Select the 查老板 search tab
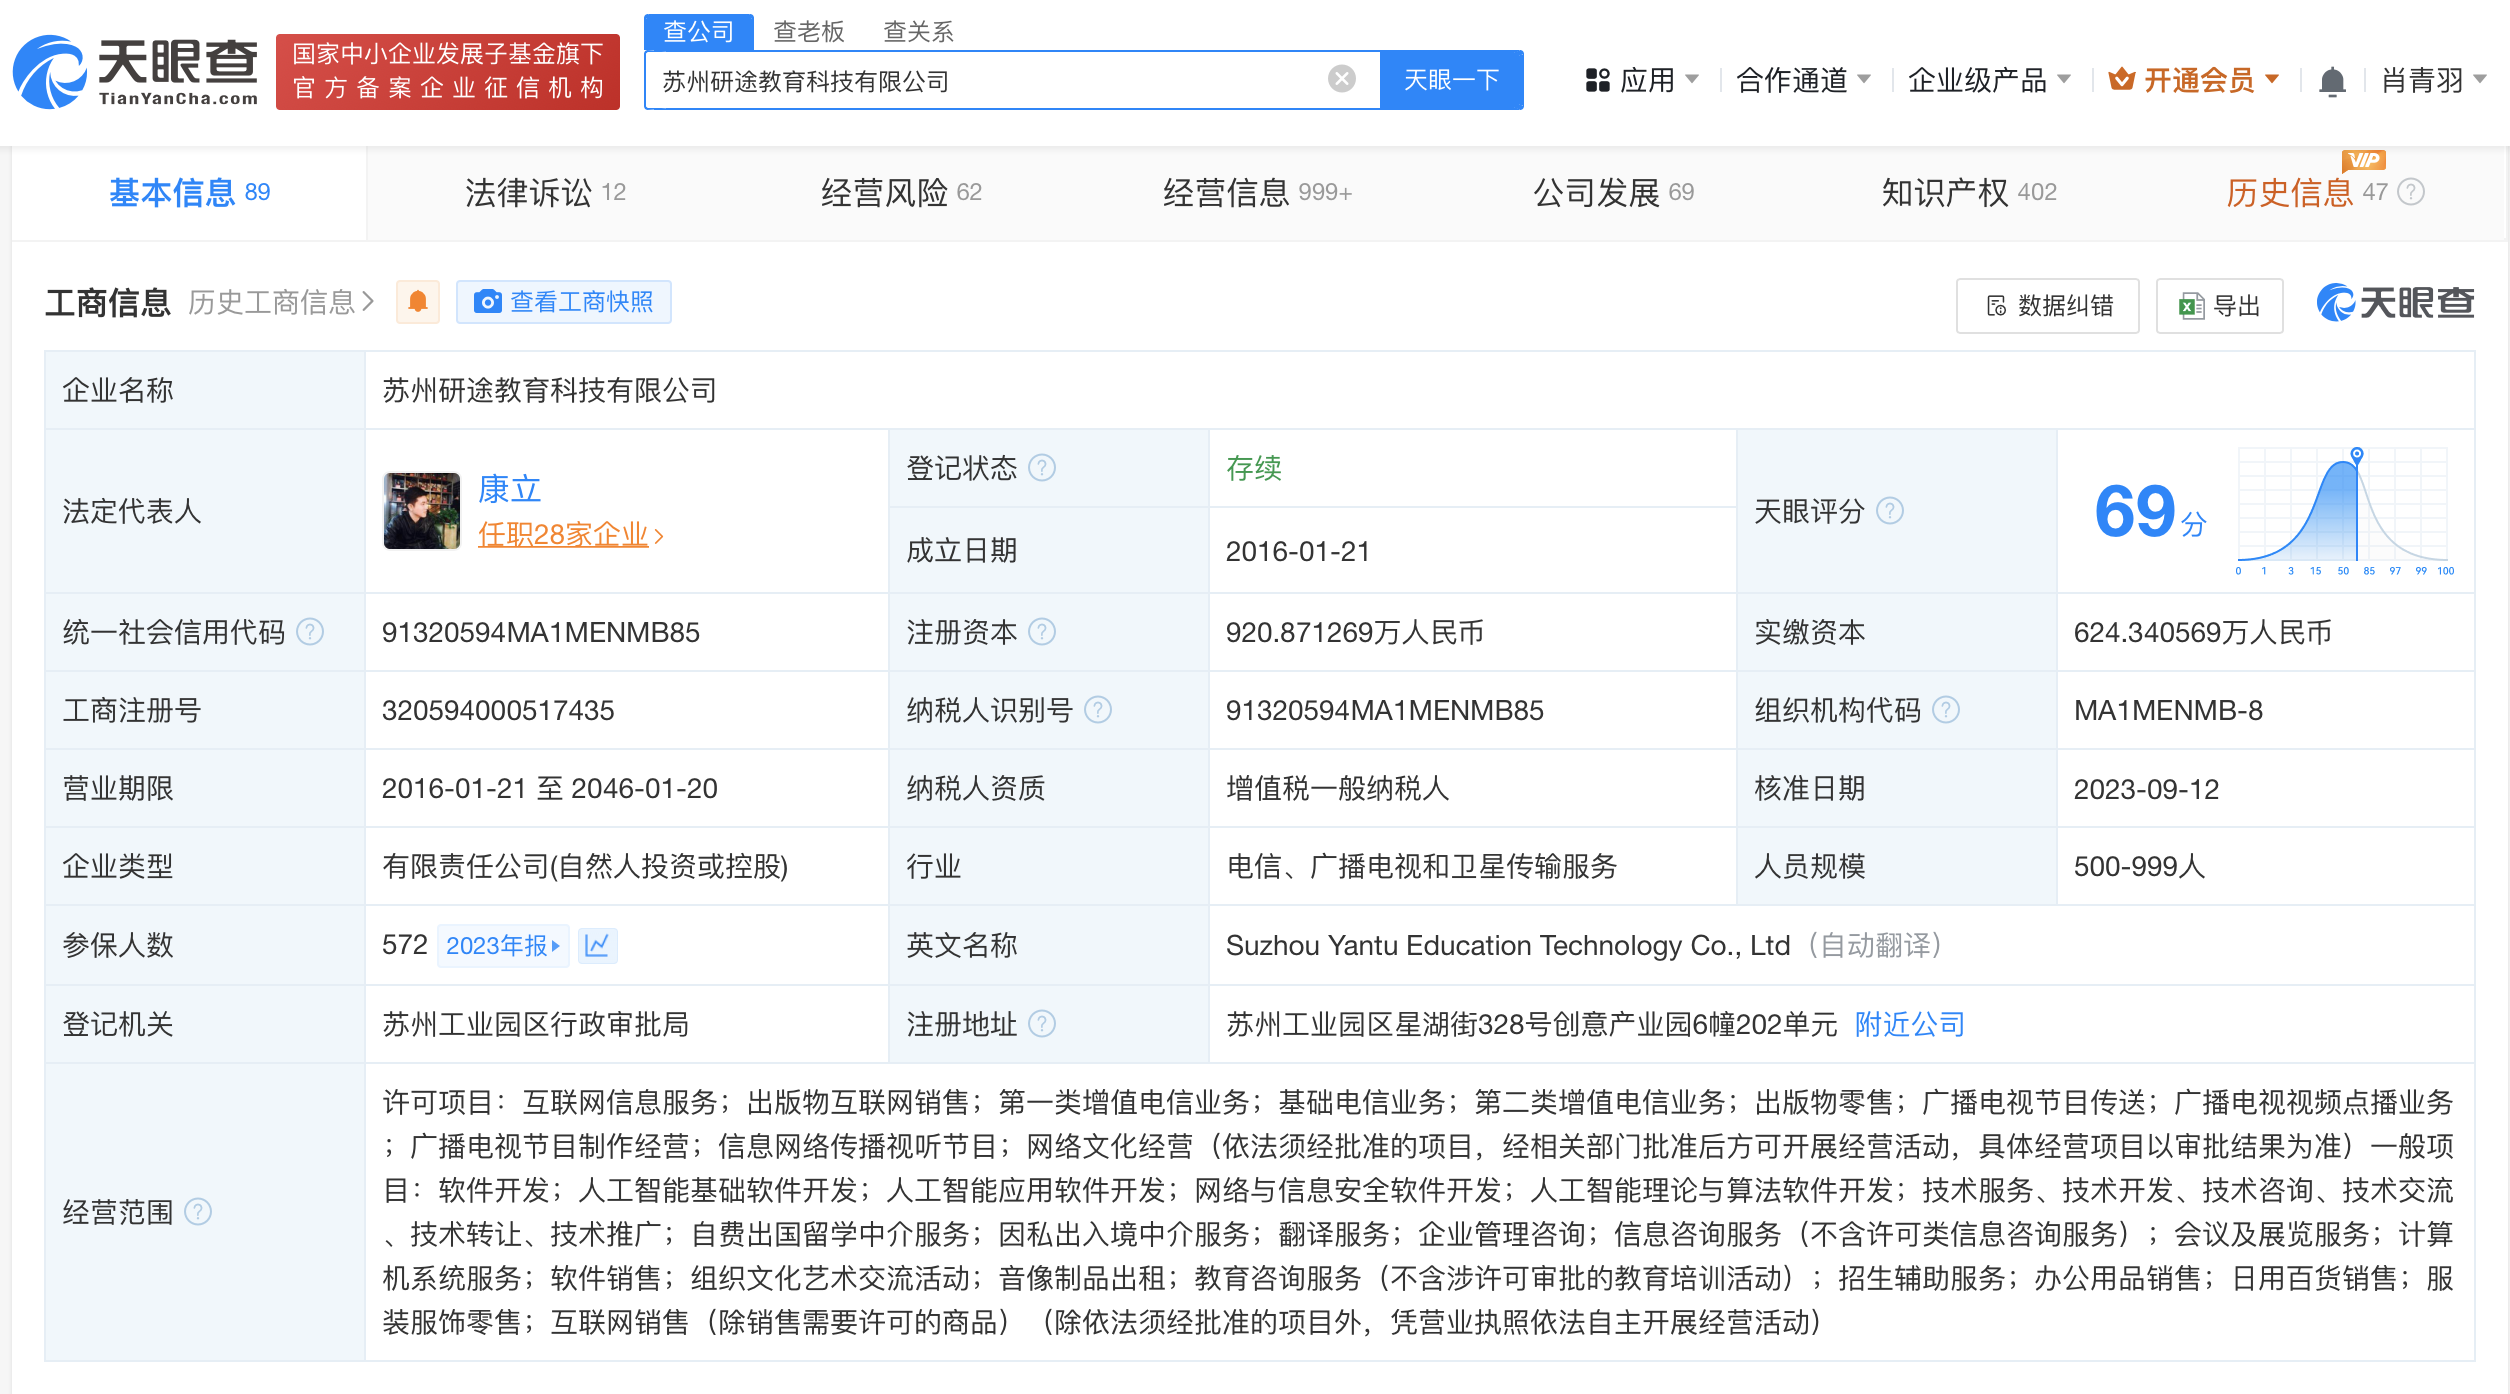Image resolution: width=2510 pixels, height=1394 pixels. coord(809,32)
